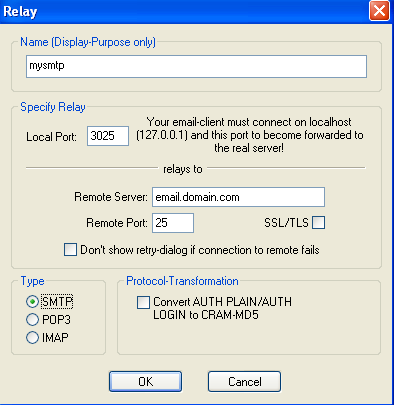Image resolution: width=394 pixels, height=405 pixels.
Task: Select the POP3 type option
Action: (x=32, y=320)
